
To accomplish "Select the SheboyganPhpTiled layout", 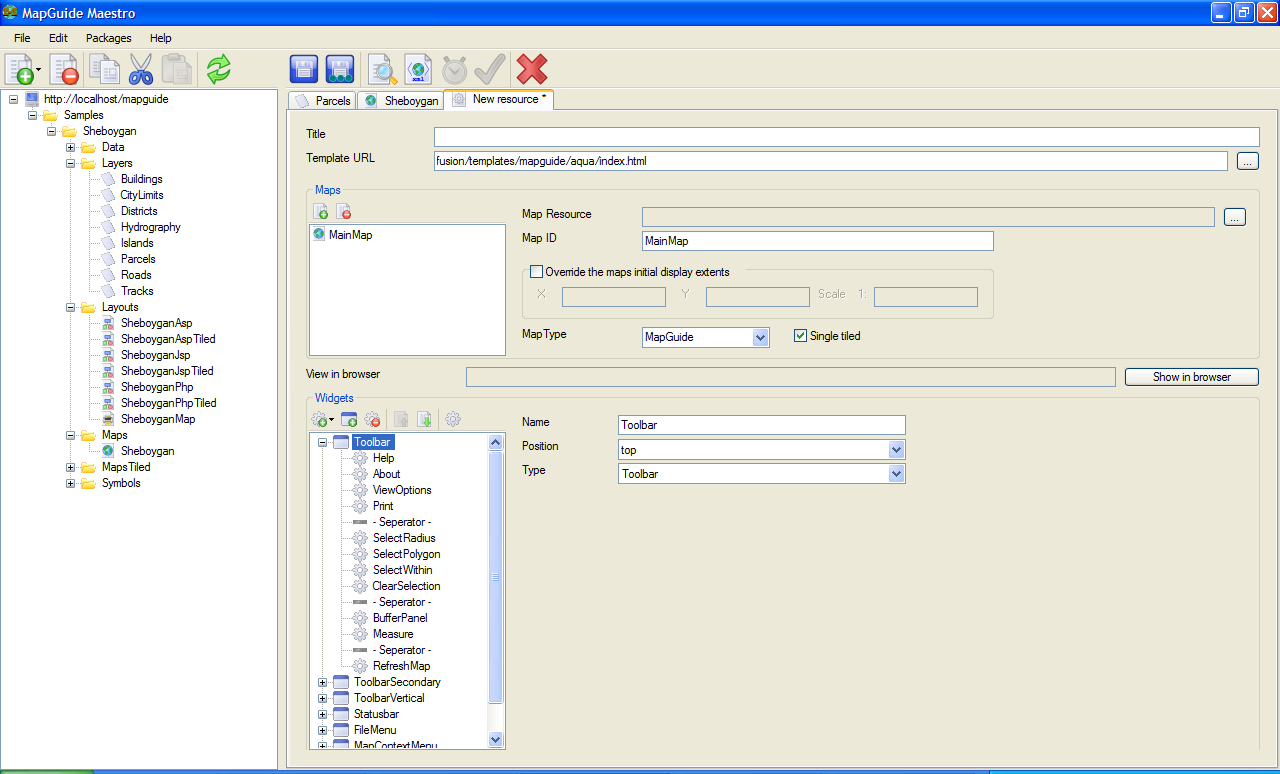I will coord(168,403).
